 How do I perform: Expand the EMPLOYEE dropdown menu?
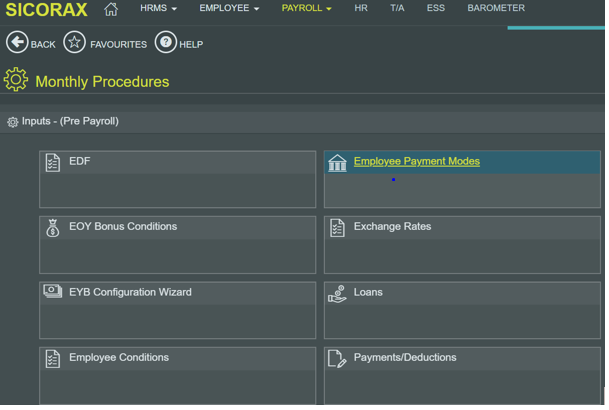coord(229,9)
